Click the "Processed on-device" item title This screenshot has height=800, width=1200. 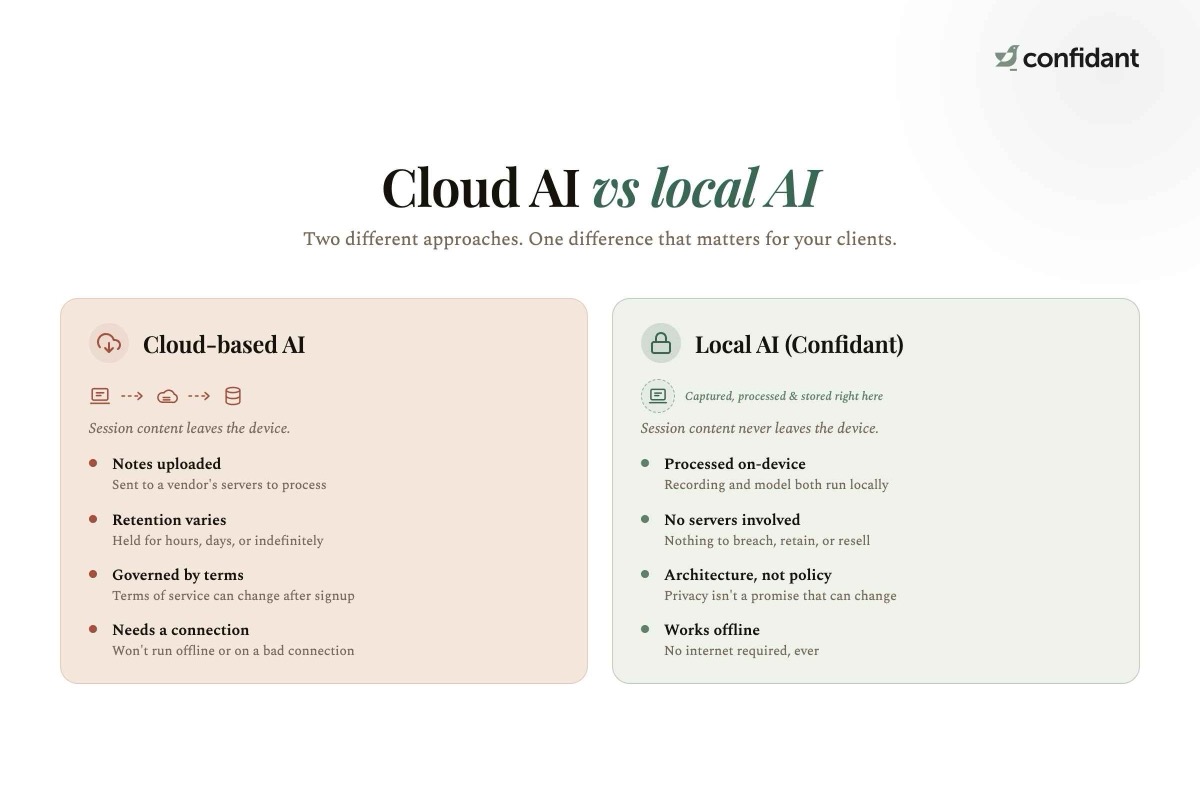tap(735, 464)
